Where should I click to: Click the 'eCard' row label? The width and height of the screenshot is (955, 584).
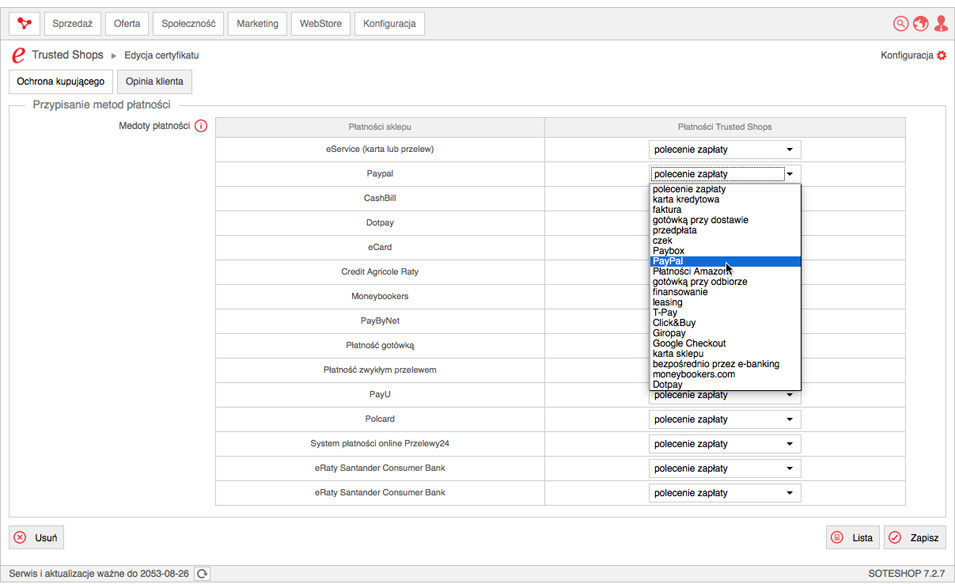tap(380, 247)
